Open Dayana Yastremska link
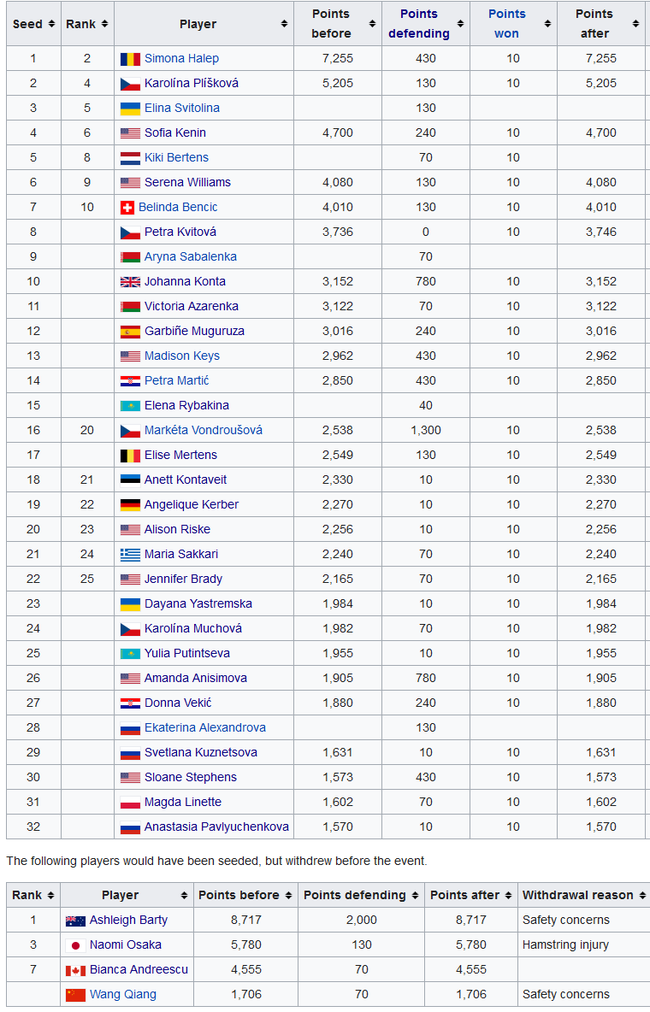Image resolution: width=650 pixels, height=1012 pixels. [x=198, y=603]
